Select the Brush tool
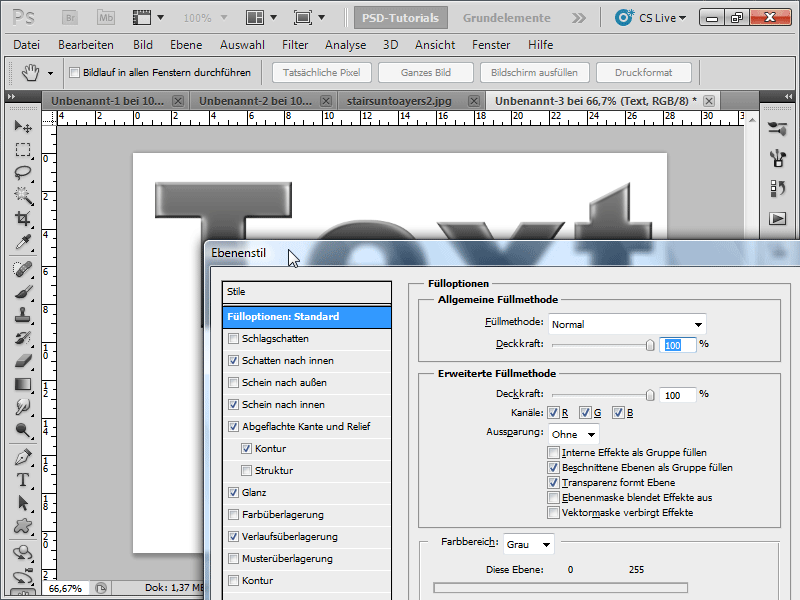The image size is (800, 600). [23, 292]
